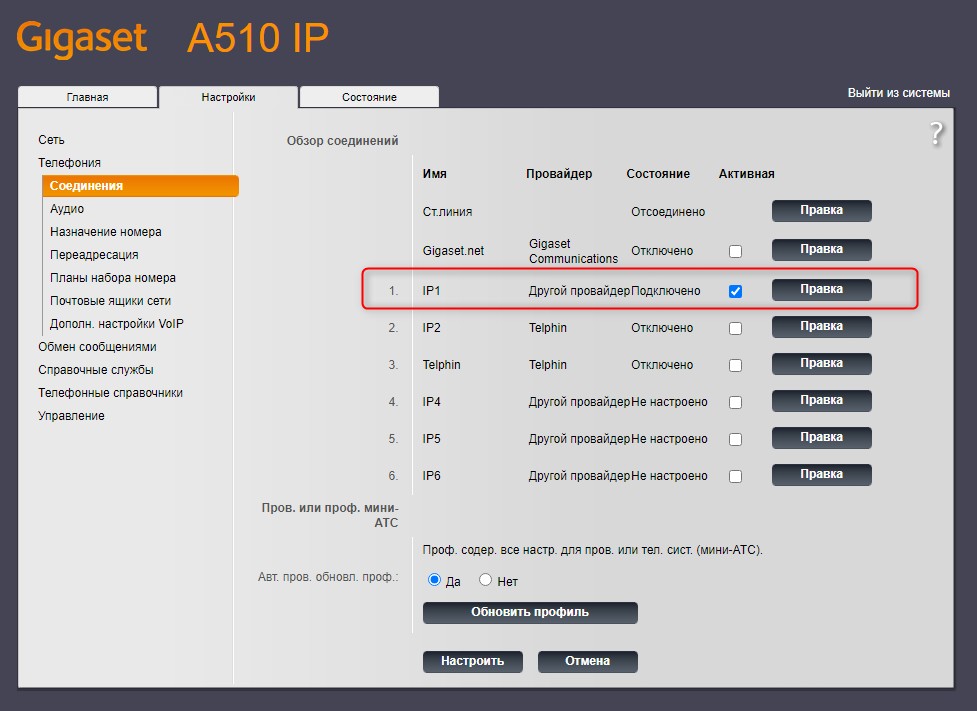Screen dimensions: 977x711
Task: Click Правка for the Telphin-named row 3
Action: (x=821, y=363)
